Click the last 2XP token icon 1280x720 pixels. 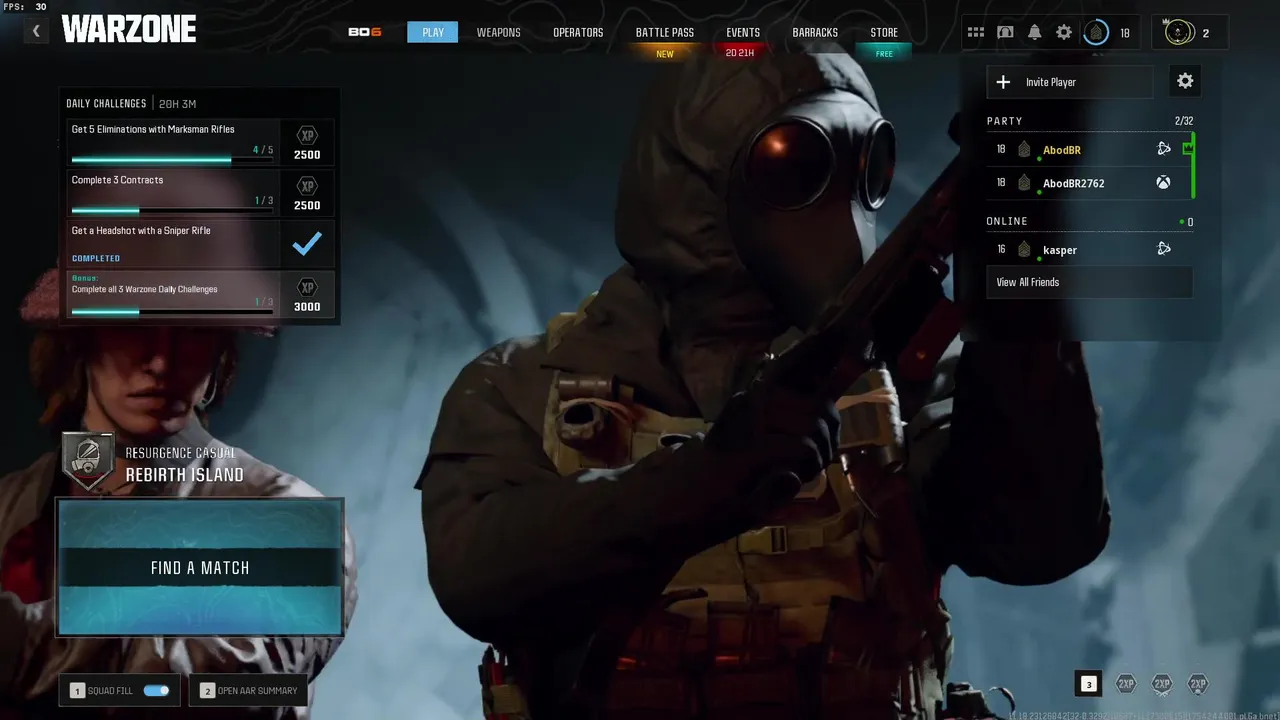1198,684
